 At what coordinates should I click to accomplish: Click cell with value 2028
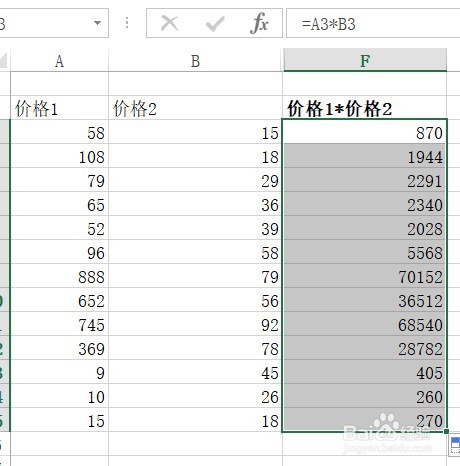tap(365, 228)
